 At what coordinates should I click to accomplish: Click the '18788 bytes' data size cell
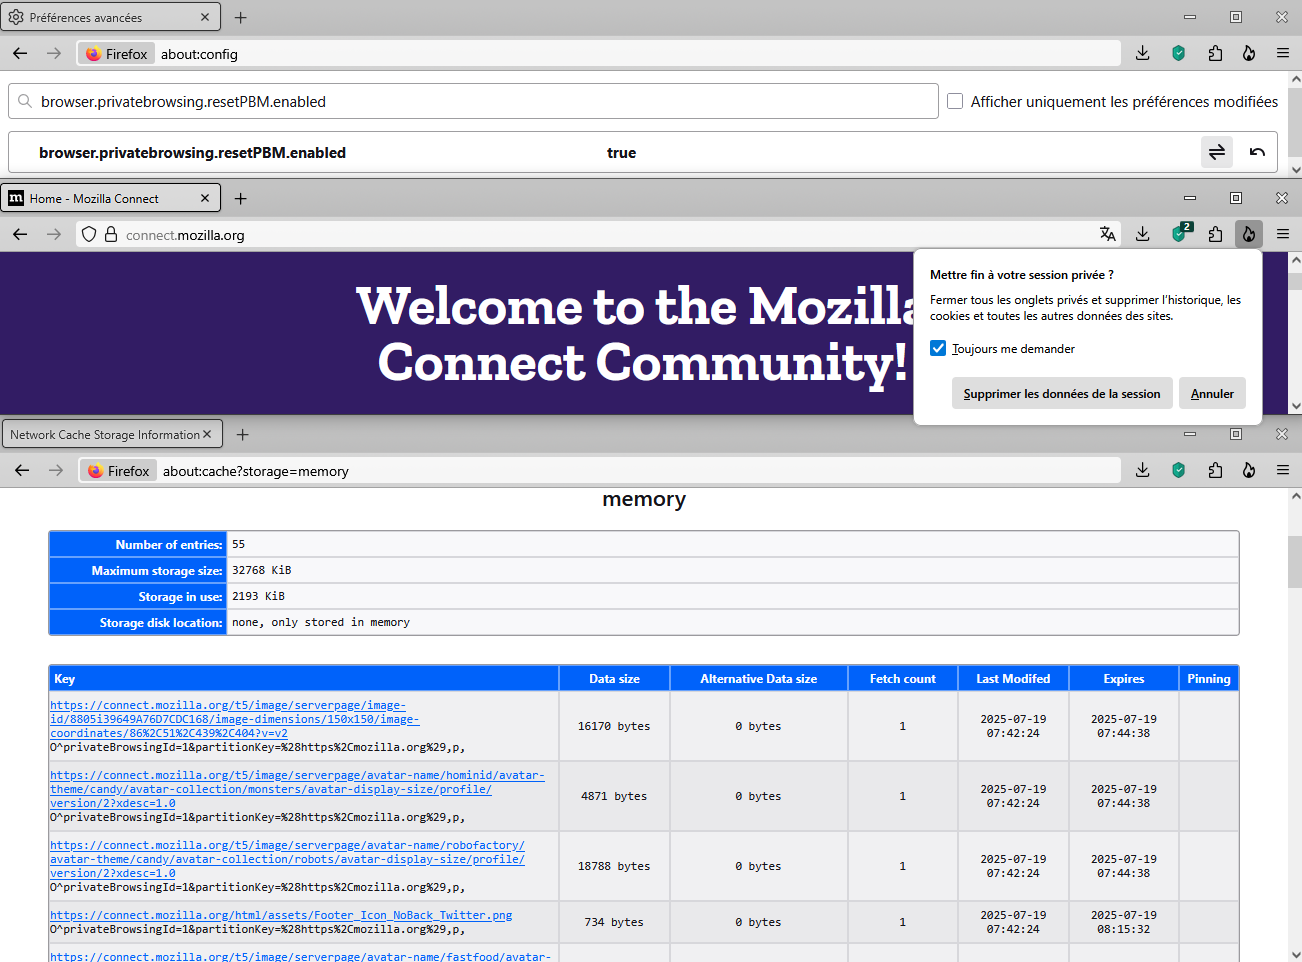tap(614, 866)
